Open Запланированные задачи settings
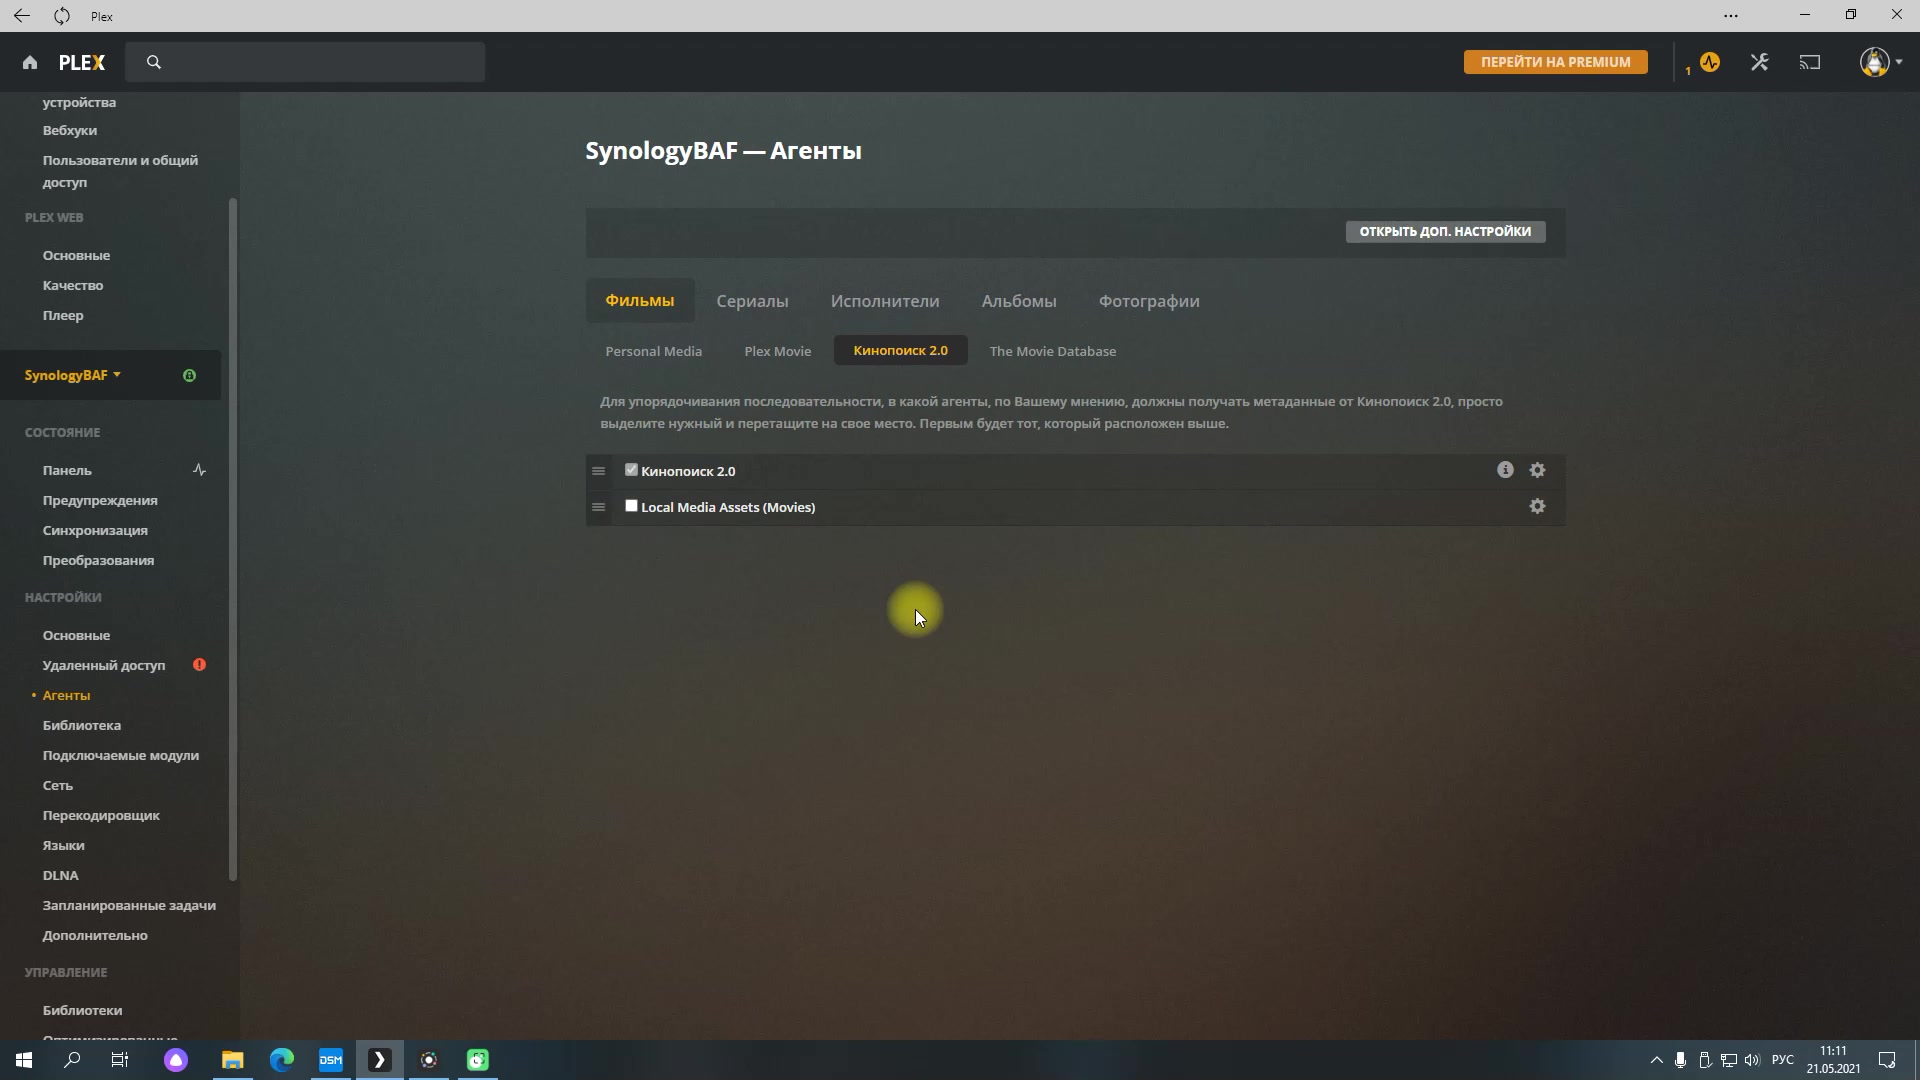Screen dimensions: 1920x1080 129,906
